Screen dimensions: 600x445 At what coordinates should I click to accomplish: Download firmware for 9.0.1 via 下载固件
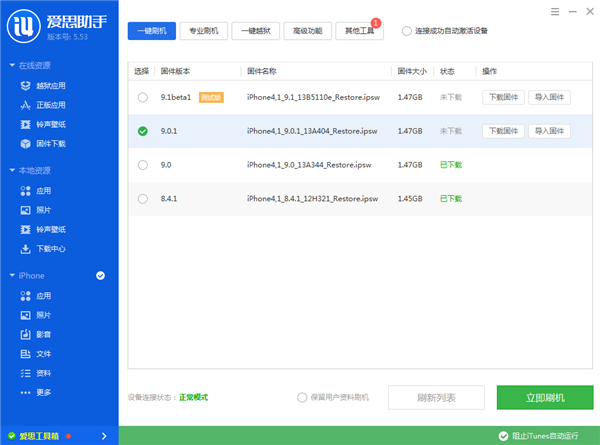pos(503,131)
